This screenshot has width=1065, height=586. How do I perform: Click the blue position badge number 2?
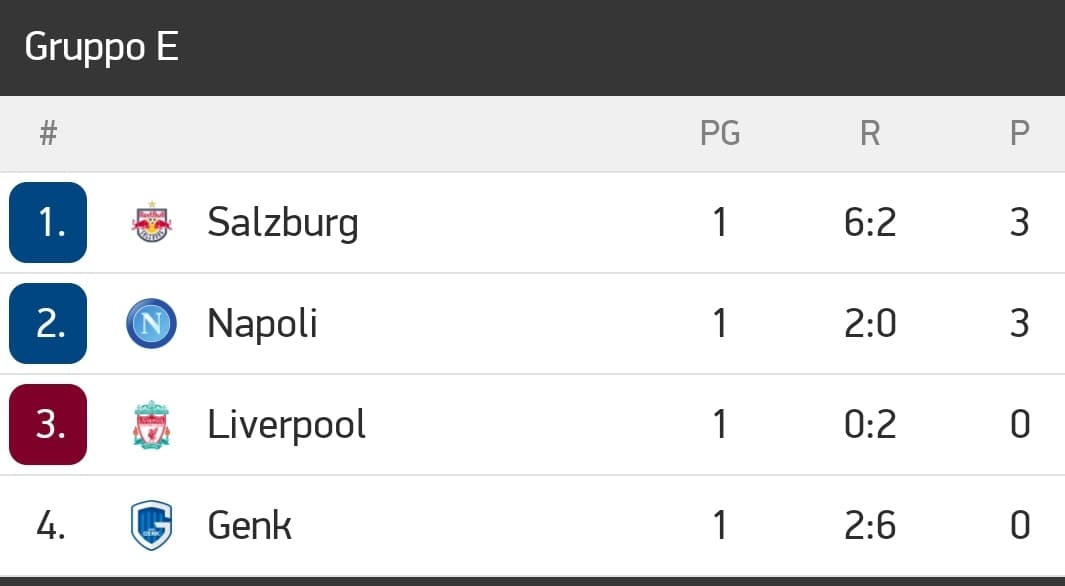pos(48,324)
